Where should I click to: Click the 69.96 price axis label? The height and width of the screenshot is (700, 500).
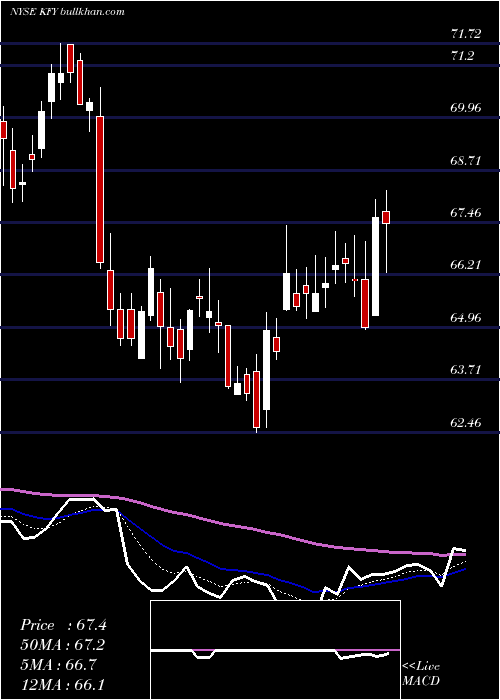[x=466, y=108]
